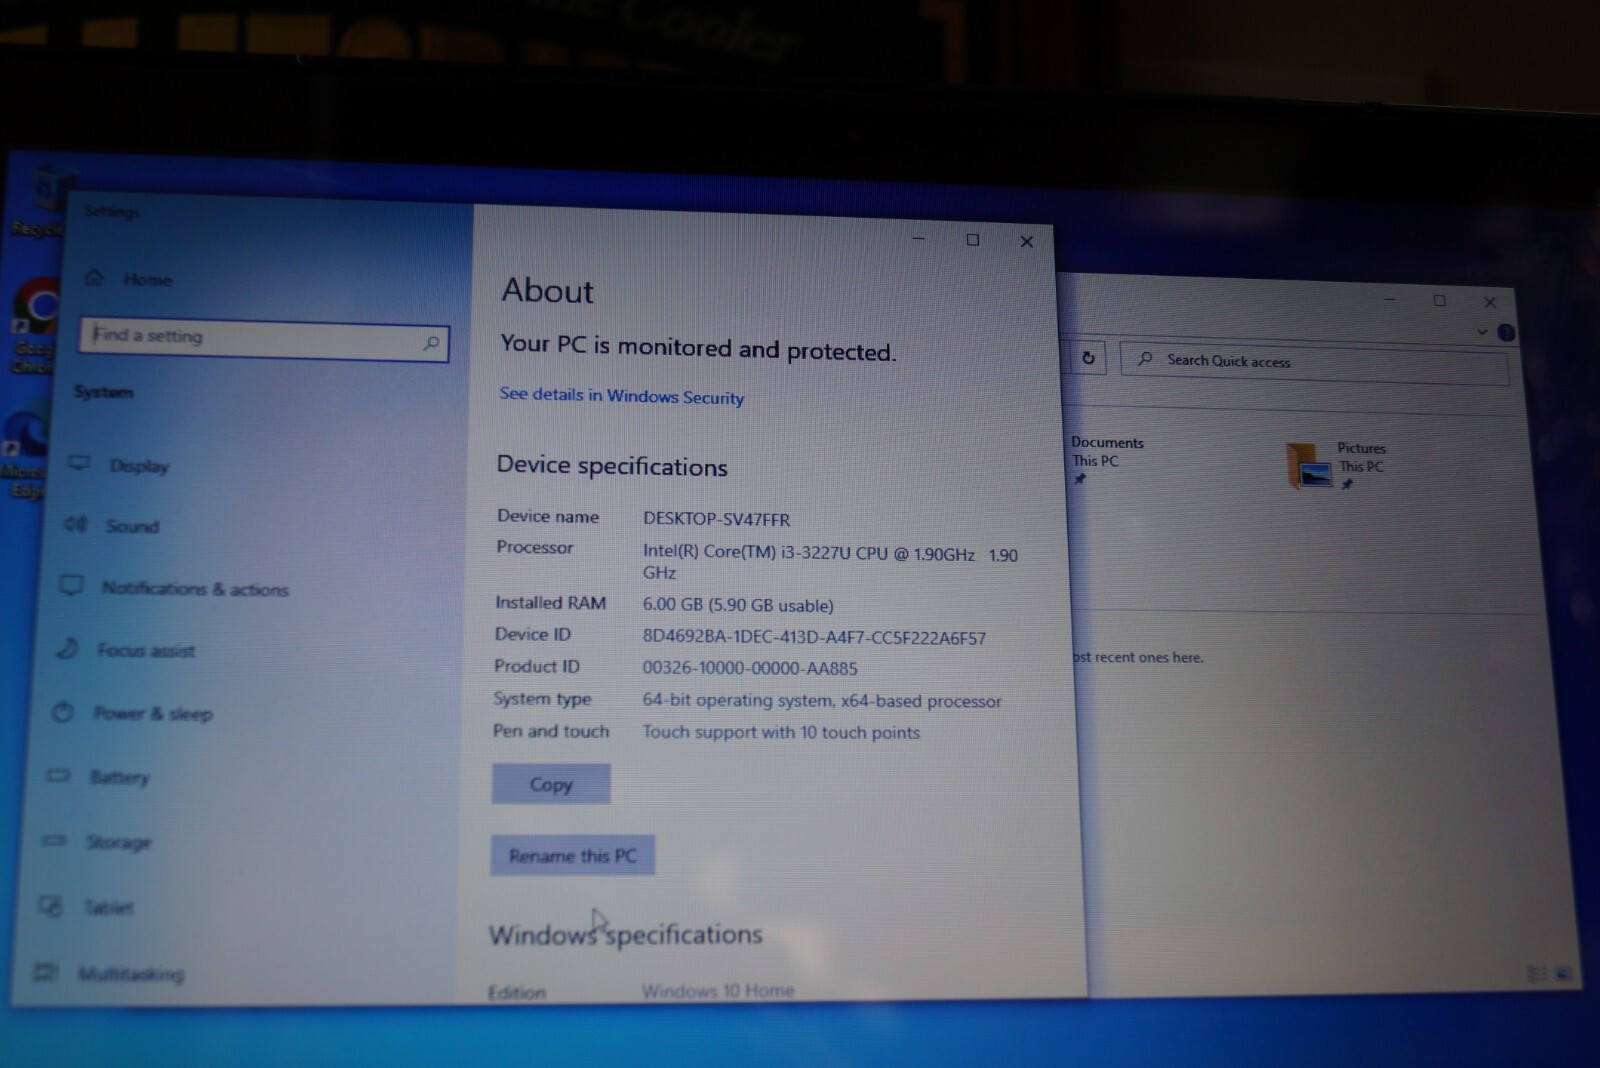1600x1068 pixels.
Task: Expand the ribbon chevron in File Explorer
Action: 1482,332
